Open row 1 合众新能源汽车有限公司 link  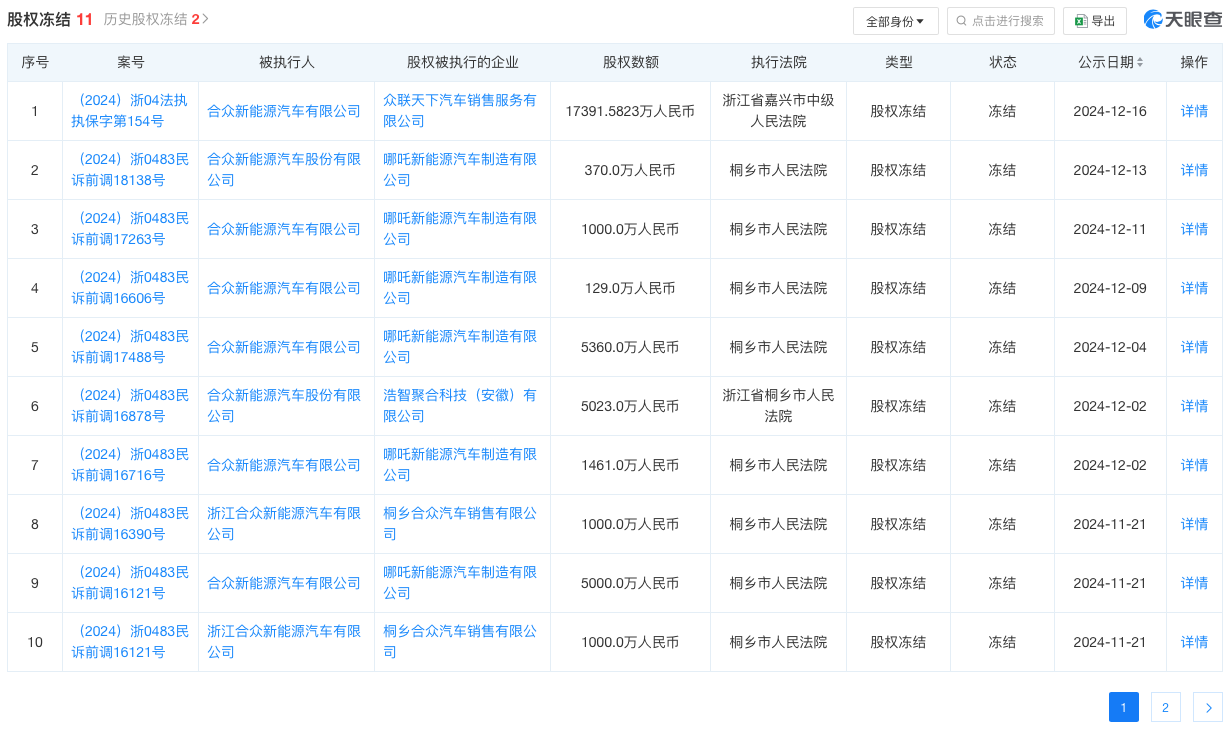click(x=284, y=111)
